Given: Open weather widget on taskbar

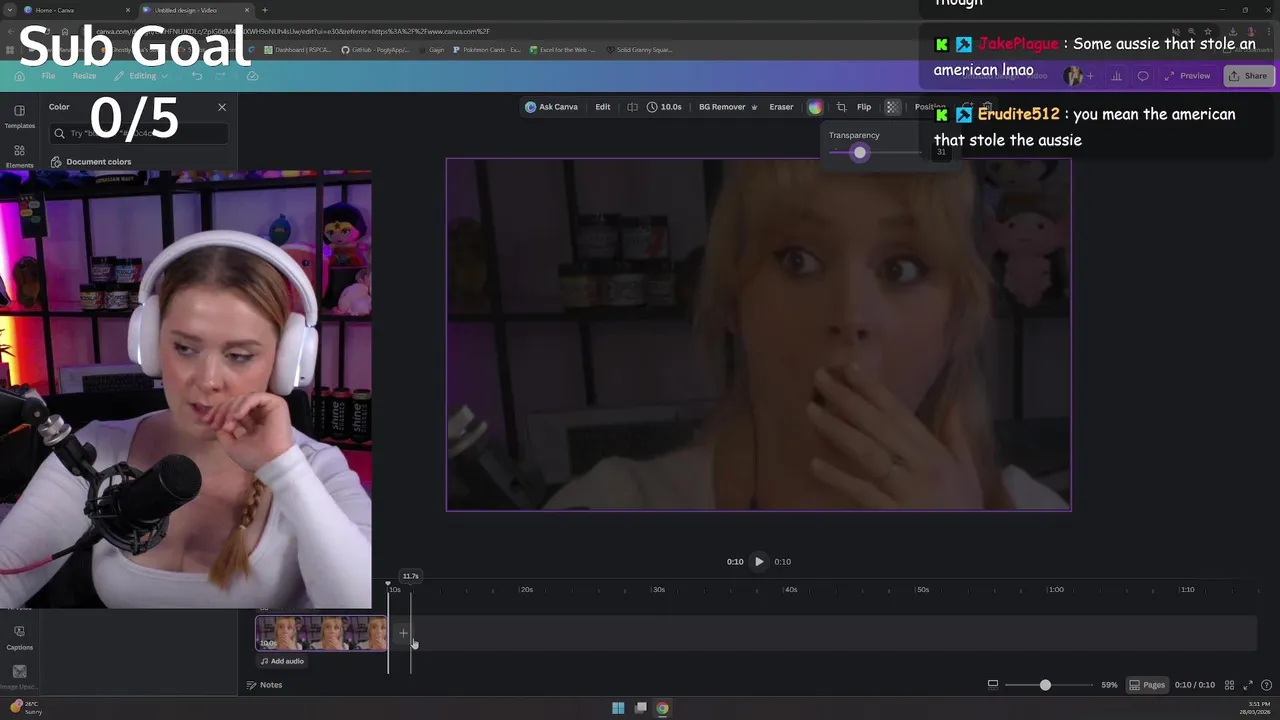Looking at the screenshot, I should [x=26, y=707].
